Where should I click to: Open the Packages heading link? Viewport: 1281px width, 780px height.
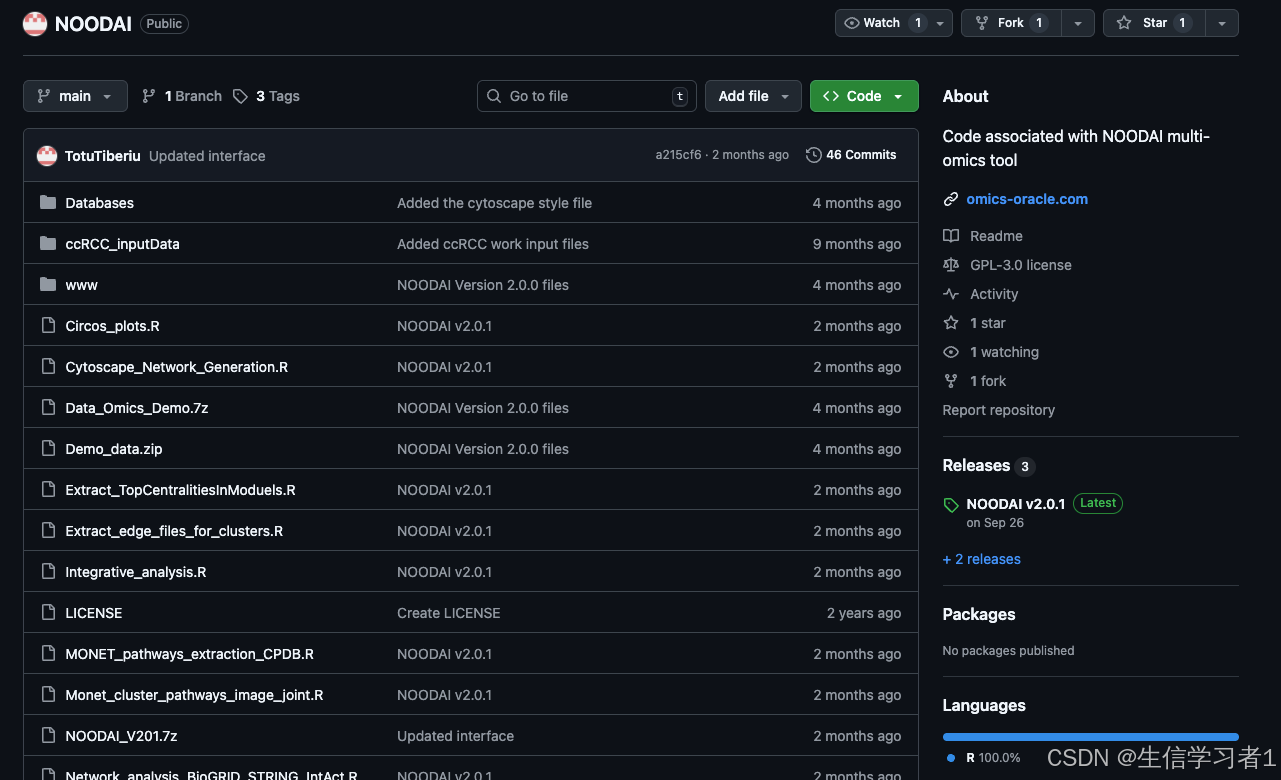click(978, 614)
